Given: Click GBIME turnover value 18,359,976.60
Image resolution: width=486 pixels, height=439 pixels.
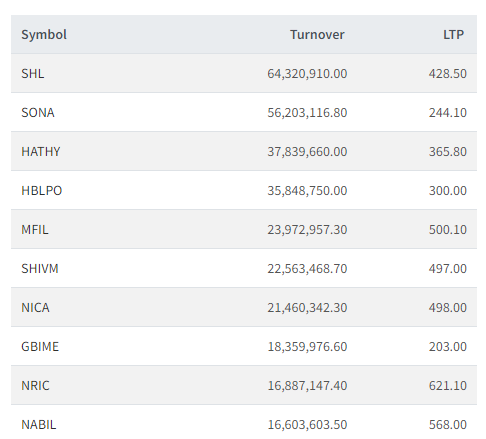Looking at the screenshot, I should 307,347.
